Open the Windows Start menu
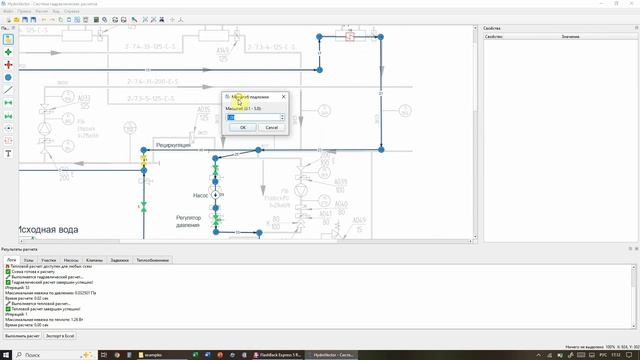Screen dimensions: 640x360 point(6,355)
